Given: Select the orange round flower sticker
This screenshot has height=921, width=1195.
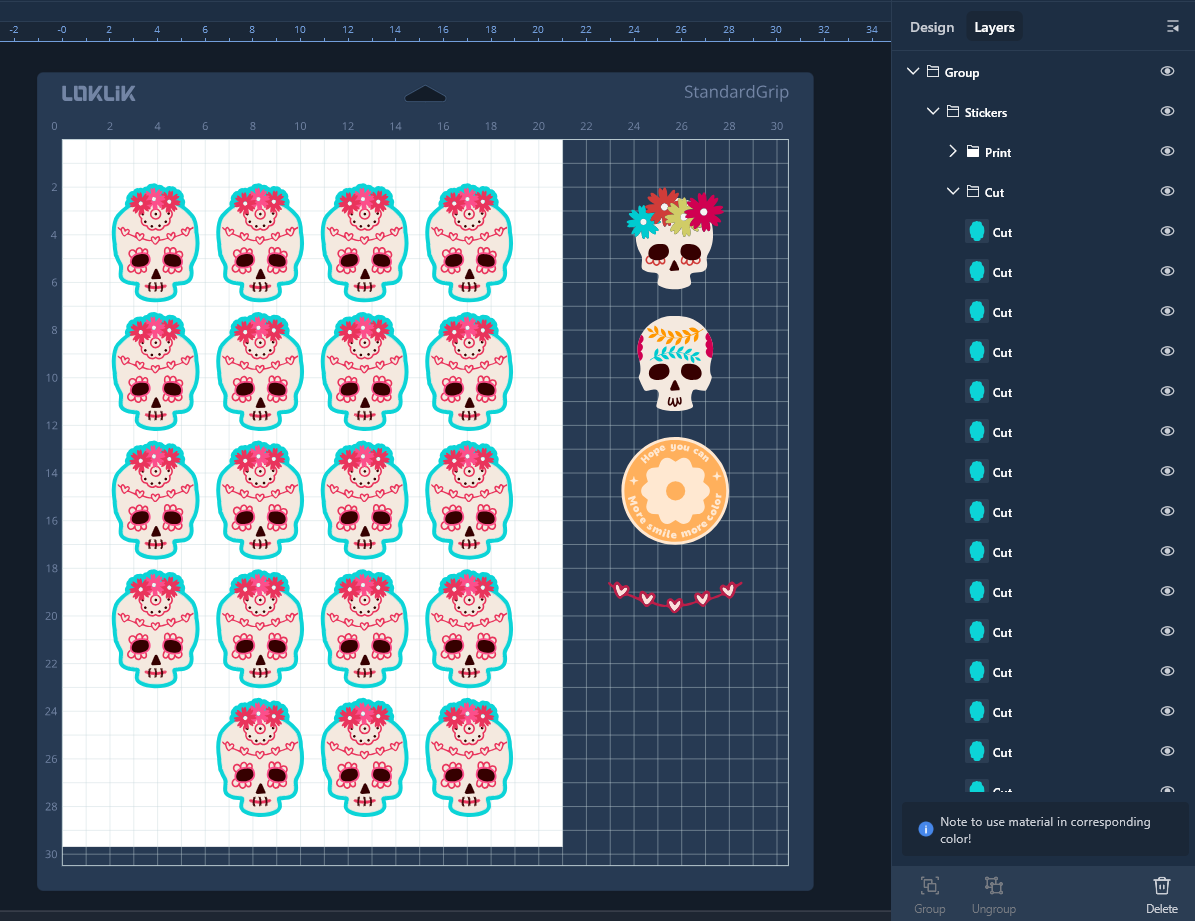Looking at the screenshot, I should coord(675,491).
